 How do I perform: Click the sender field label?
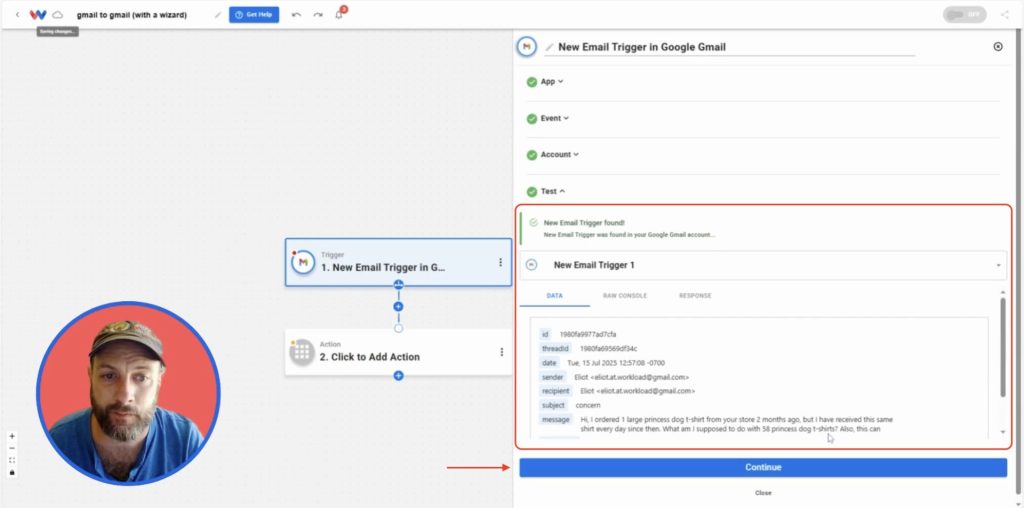point(552,377)
